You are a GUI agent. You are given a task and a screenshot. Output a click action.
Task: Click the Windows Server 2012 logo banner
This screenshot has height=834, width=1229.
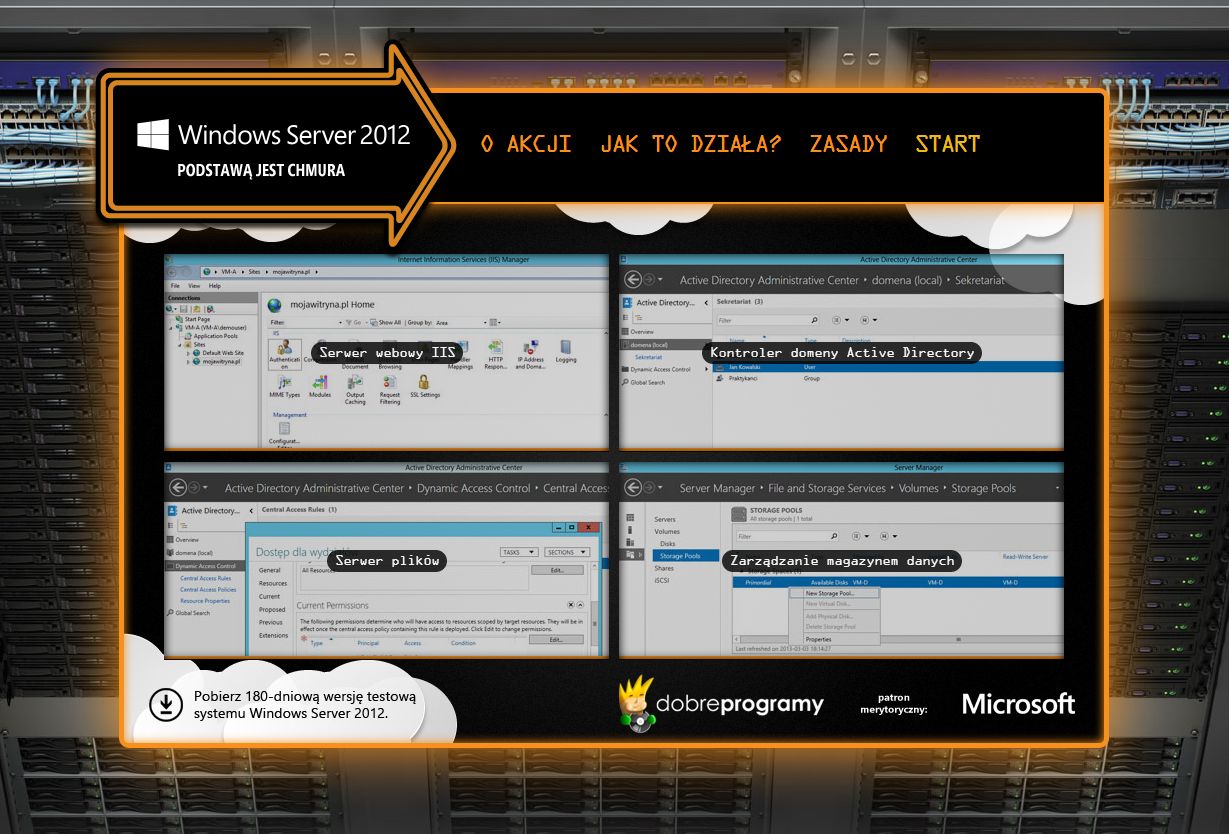(274, 147)
